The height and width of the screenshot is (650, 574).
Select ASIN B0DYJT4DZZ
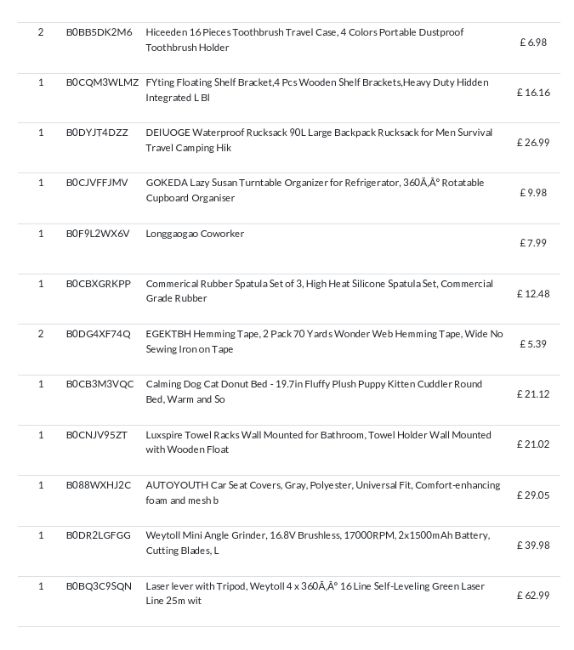pyautogui.click(x=97, y=133)
